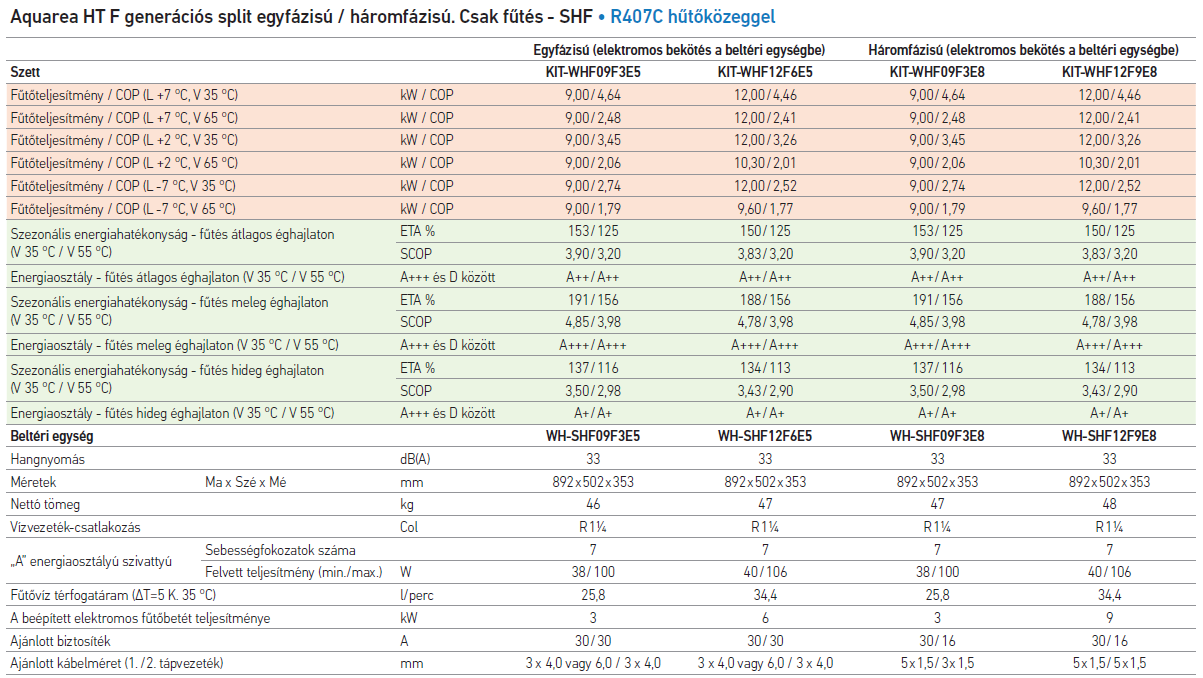Click pump power 40/106 under WH-SHF12F9E8

(x=1109, y=572)
